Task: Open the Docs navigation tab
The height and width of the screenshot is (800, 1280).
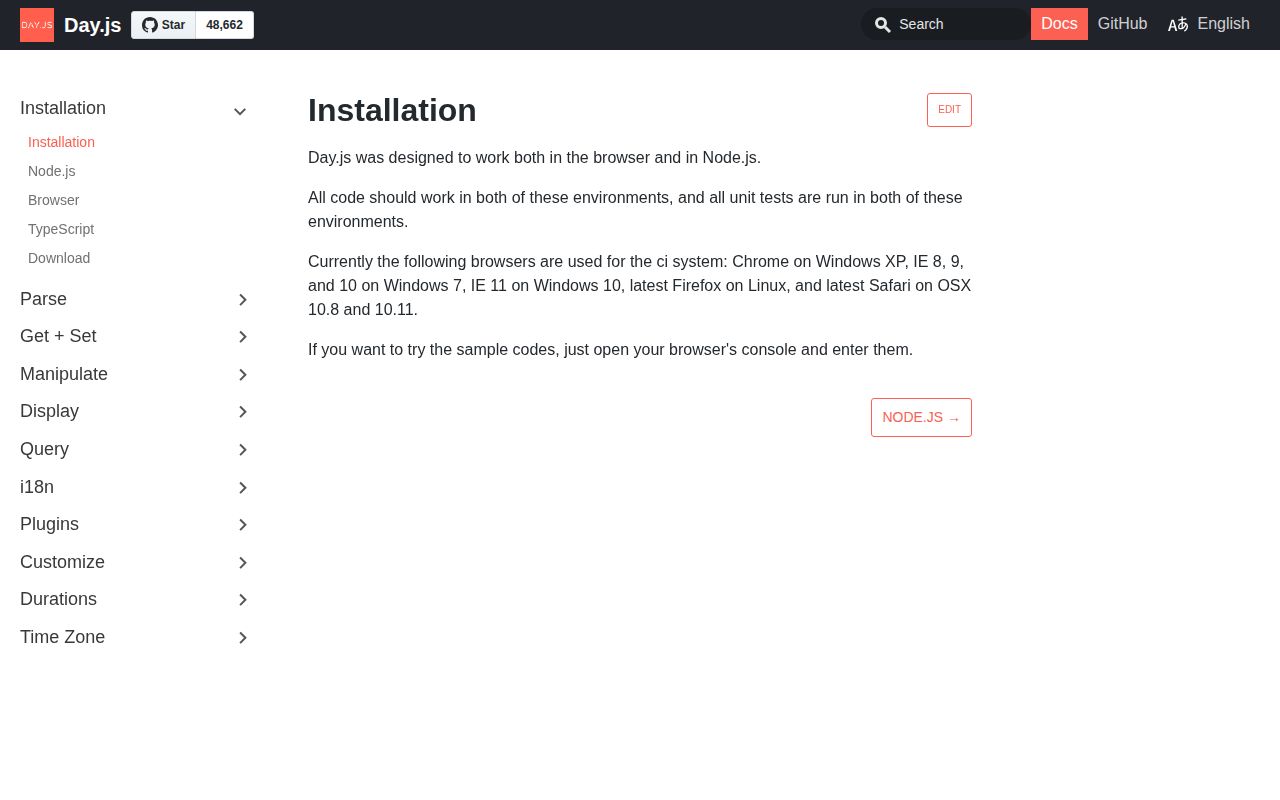Action: (1059, 24)
